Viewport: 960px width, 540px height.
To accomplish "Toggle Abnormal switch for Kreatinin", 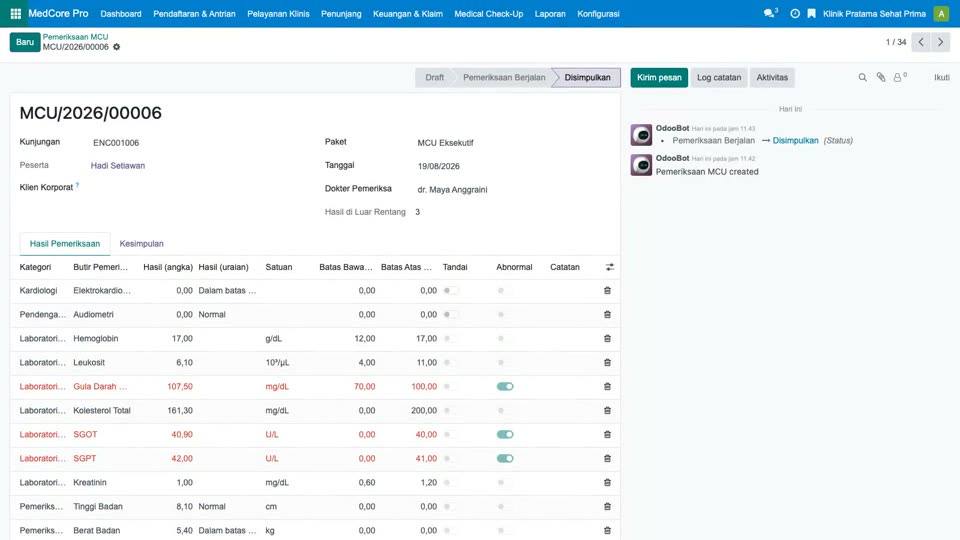I will tap(505, 482).
